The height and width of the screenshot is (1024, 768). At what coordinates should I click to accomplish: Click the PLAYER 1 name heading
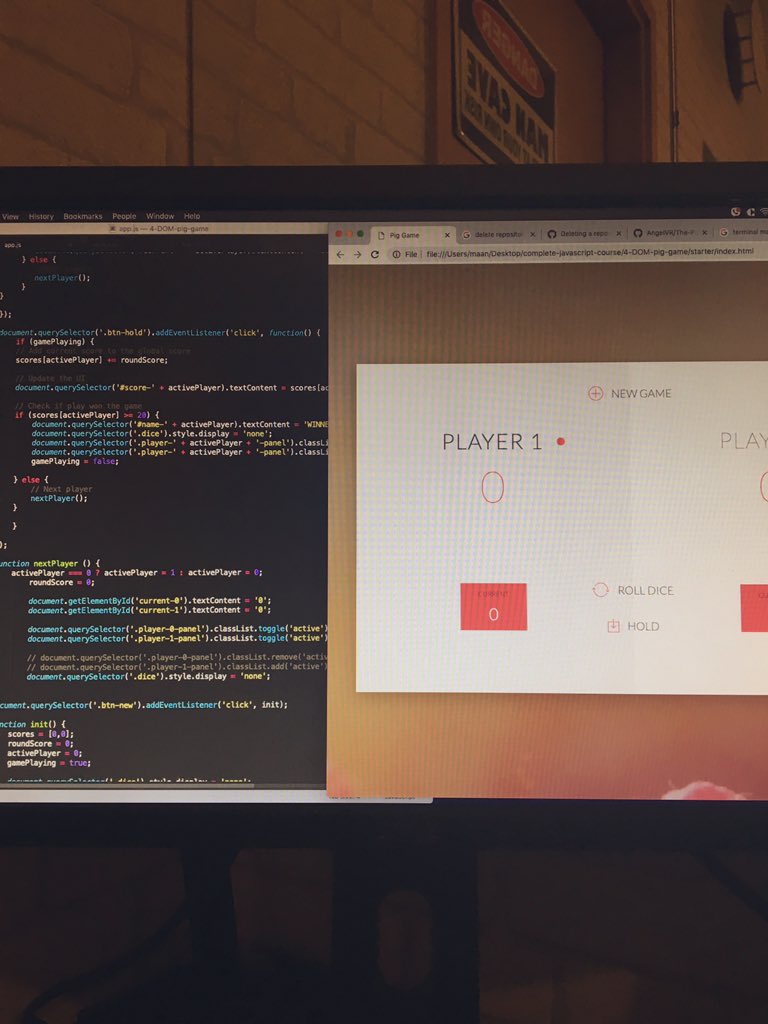[492, 442]
